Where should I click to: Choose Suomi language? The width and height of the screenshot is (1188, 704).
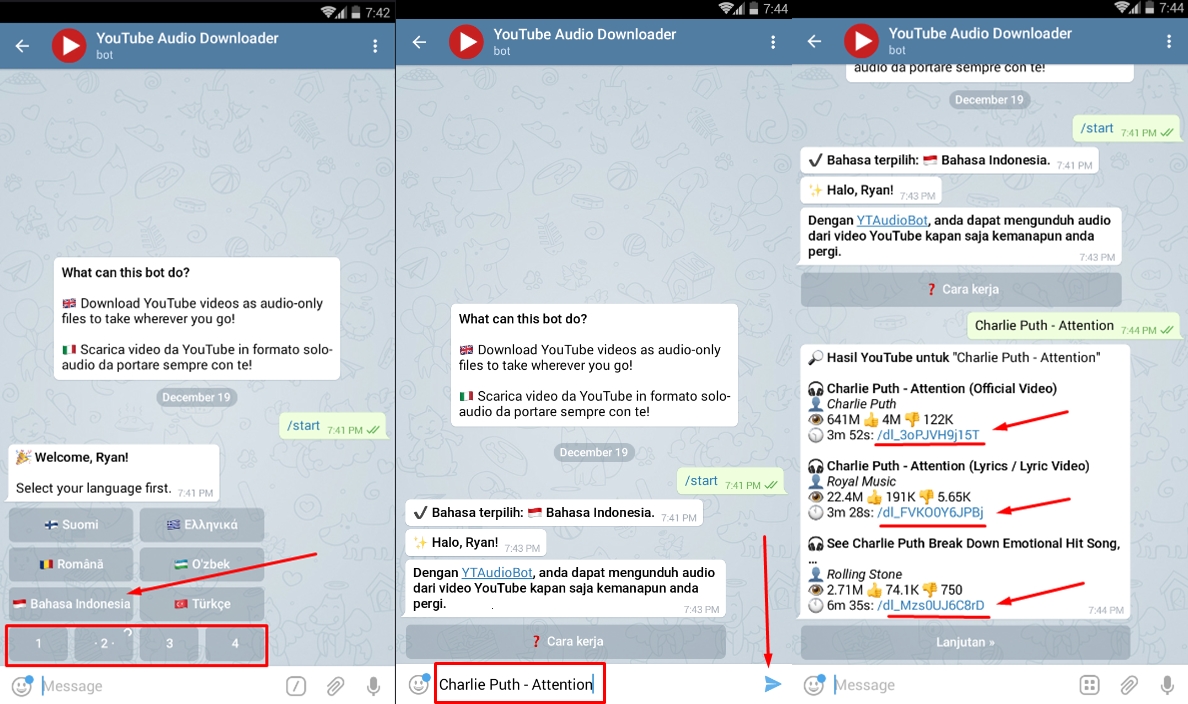pos(71,524)
